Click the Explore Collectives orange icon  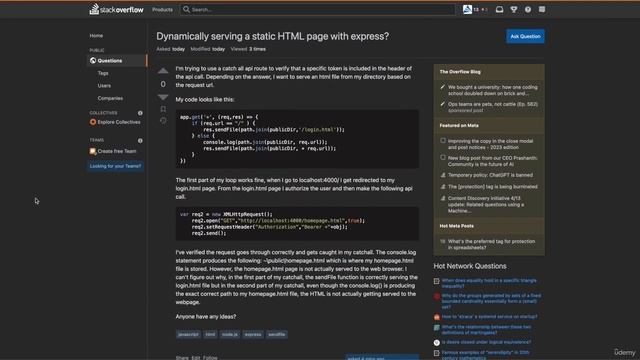93,122
